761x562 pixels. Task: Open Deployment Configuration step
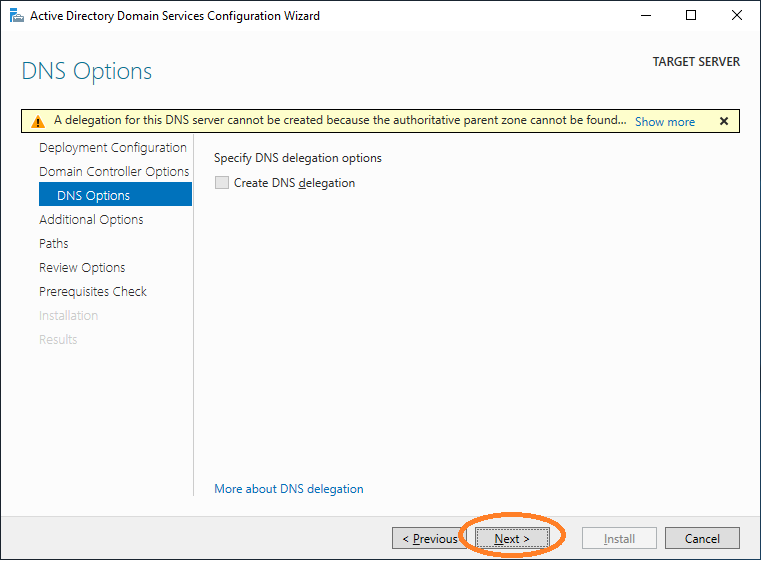[113, 148]
